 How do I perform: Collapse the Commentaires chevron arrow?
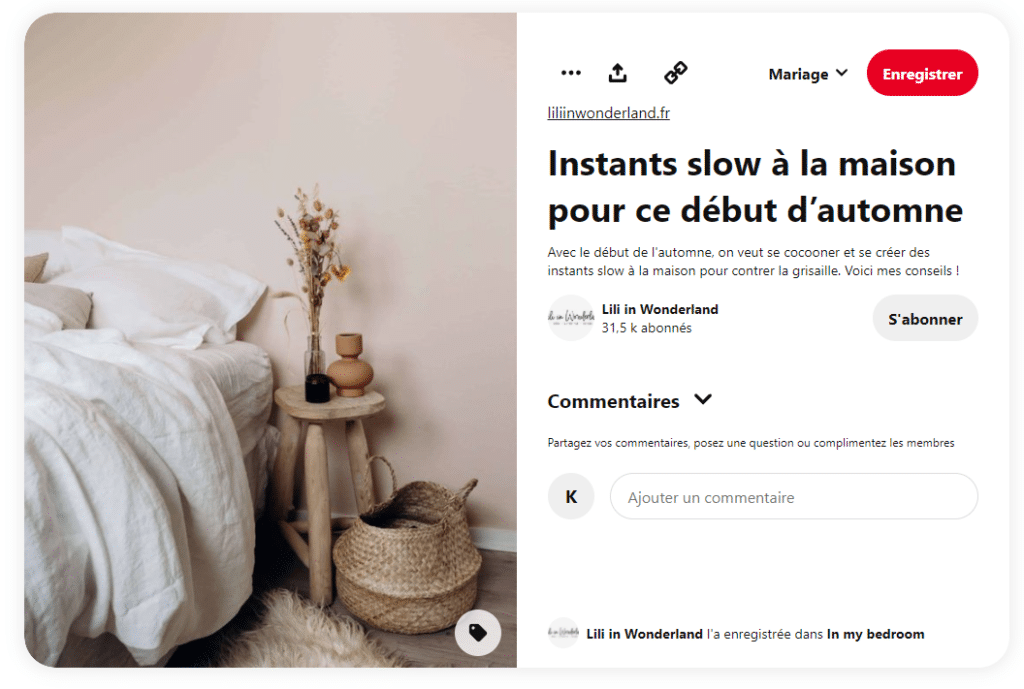coord(703,399)
